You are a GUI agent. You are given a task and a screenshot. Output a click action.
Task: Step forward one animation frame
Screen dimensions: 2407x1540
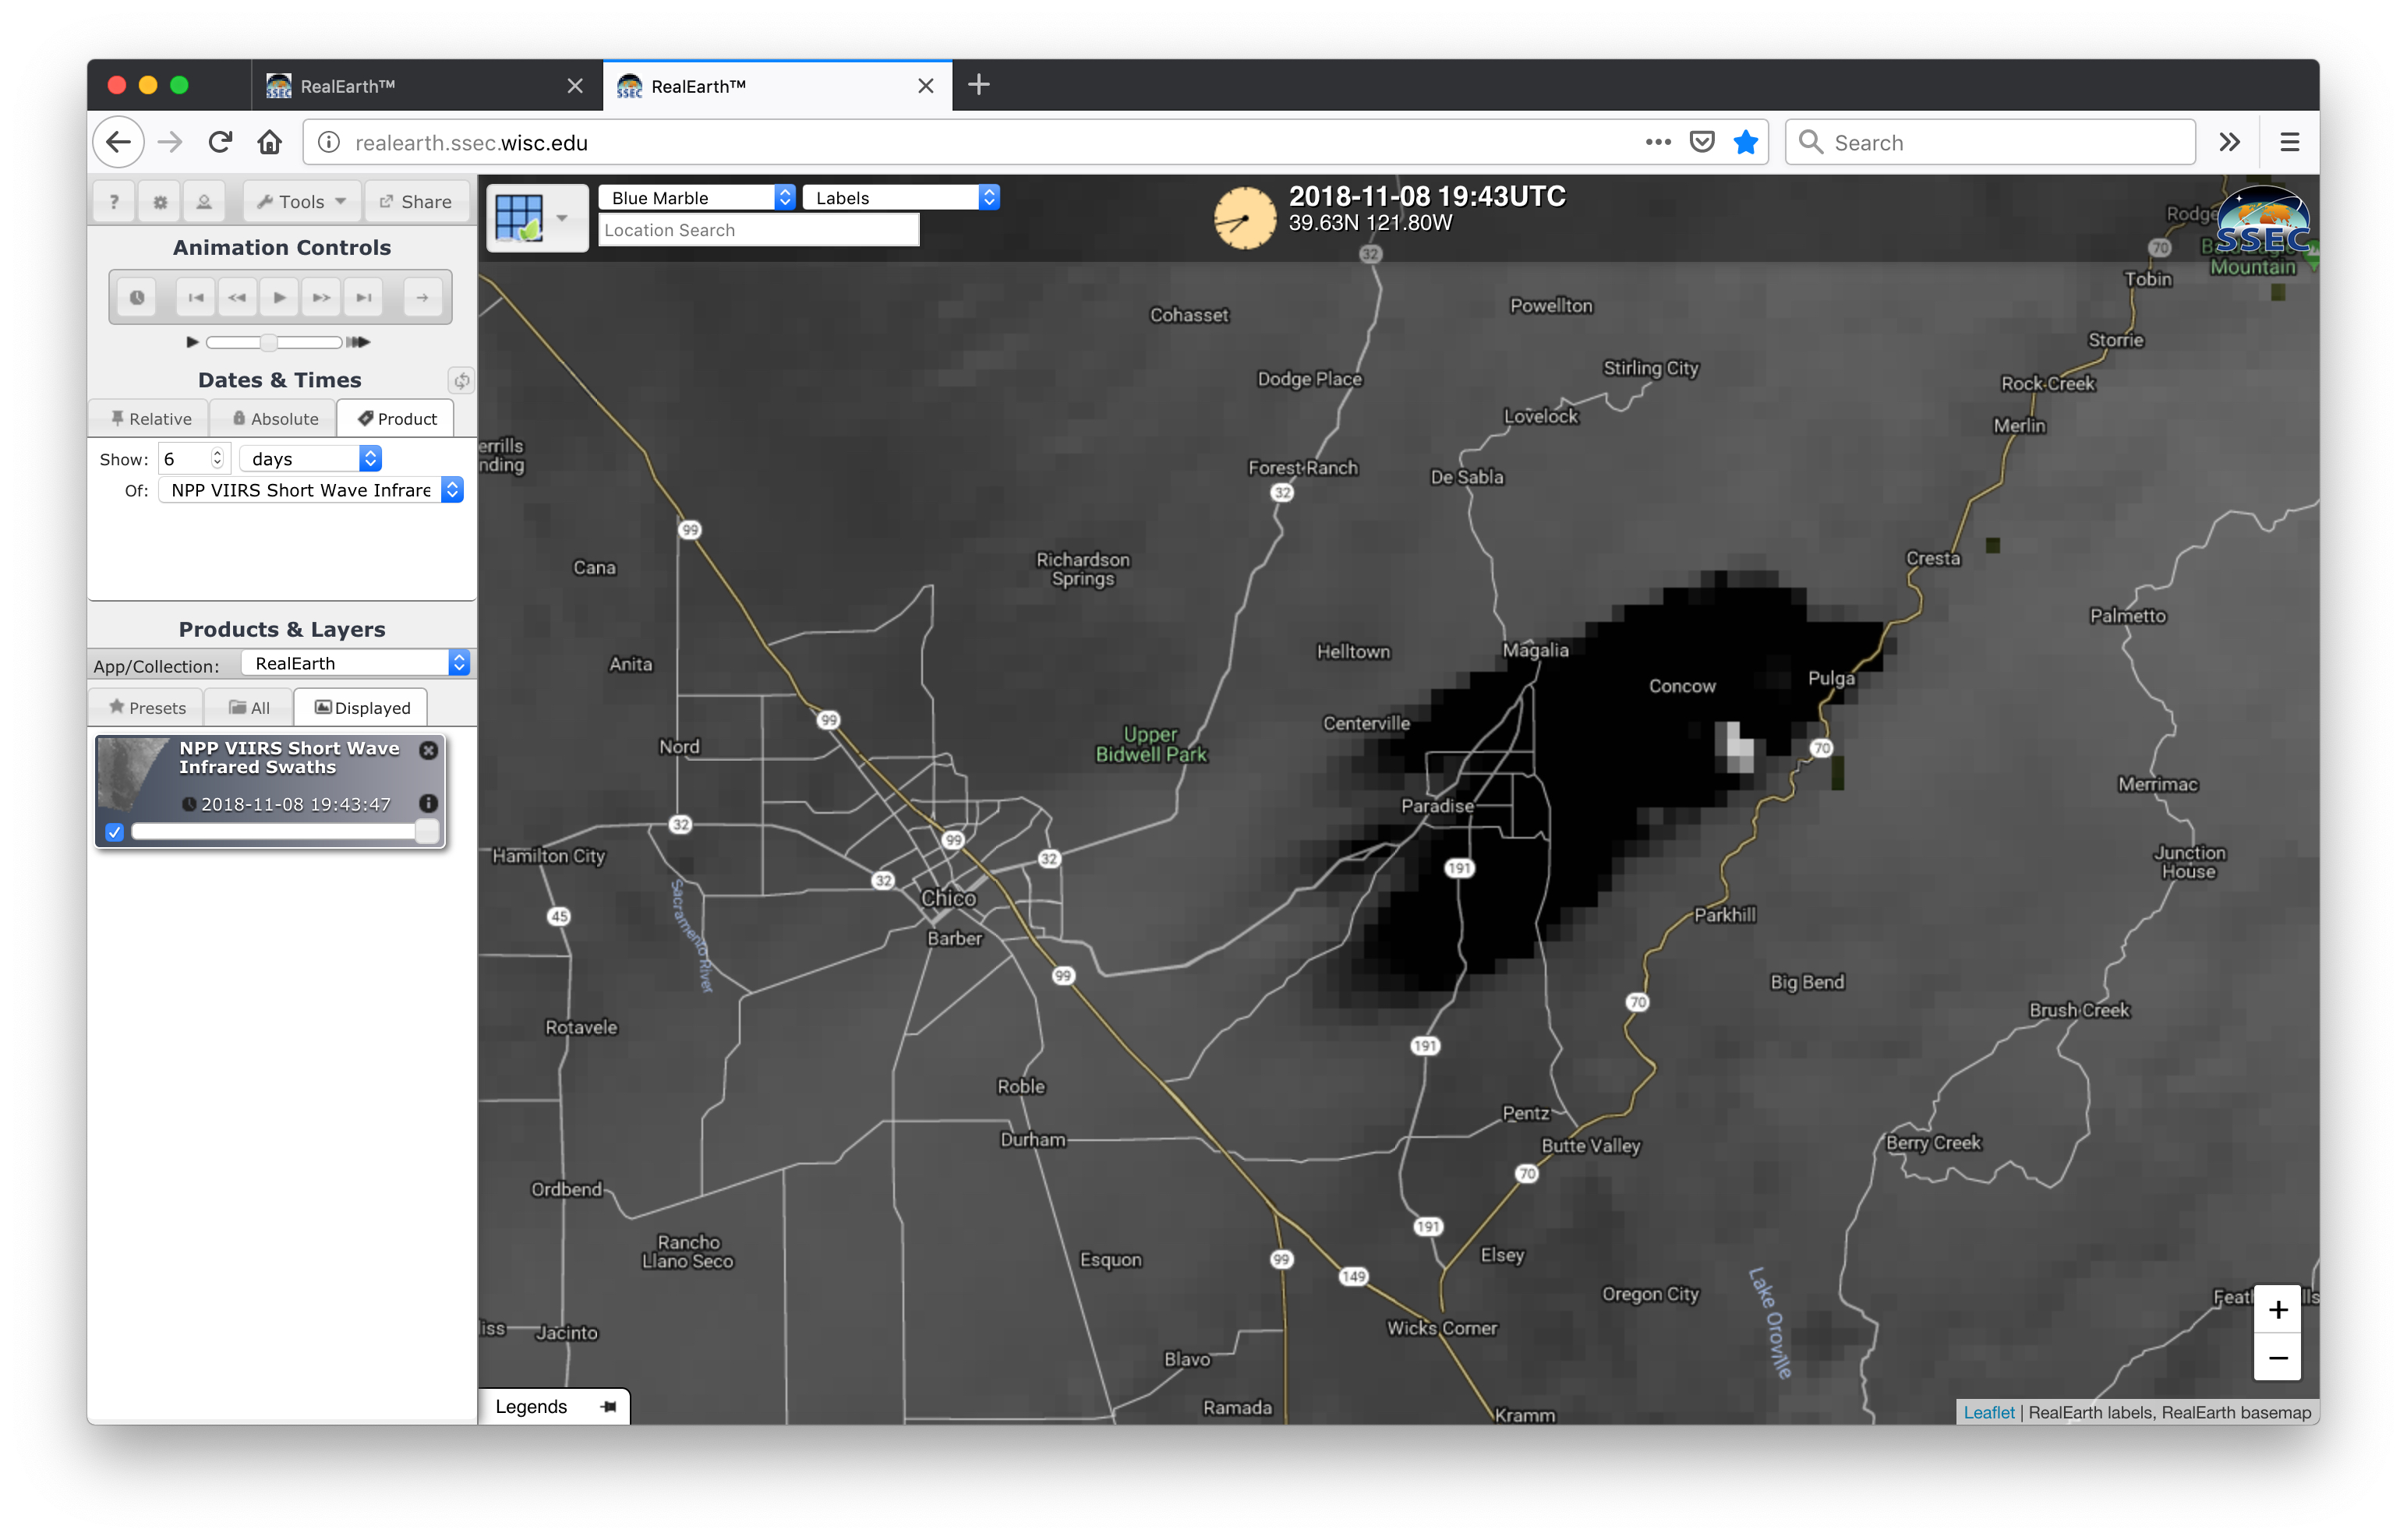point(321,297)
